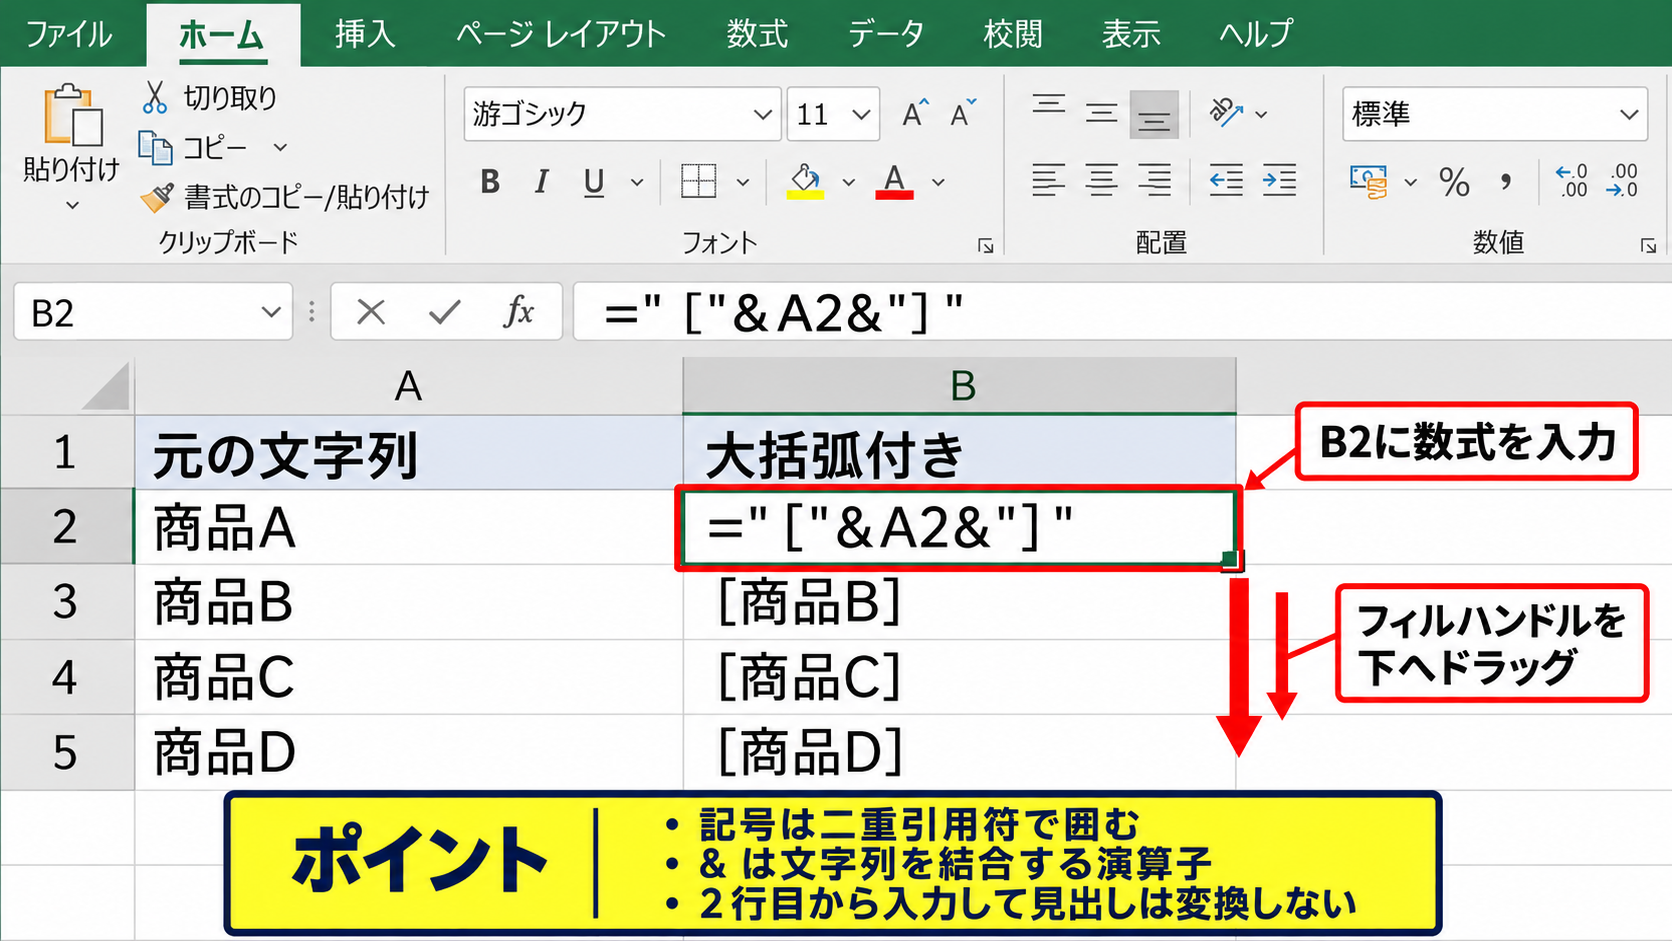This screenshot has width=1672, height=941.
Task: Toggle Underline (U) formatting
Action: point(594,182)
